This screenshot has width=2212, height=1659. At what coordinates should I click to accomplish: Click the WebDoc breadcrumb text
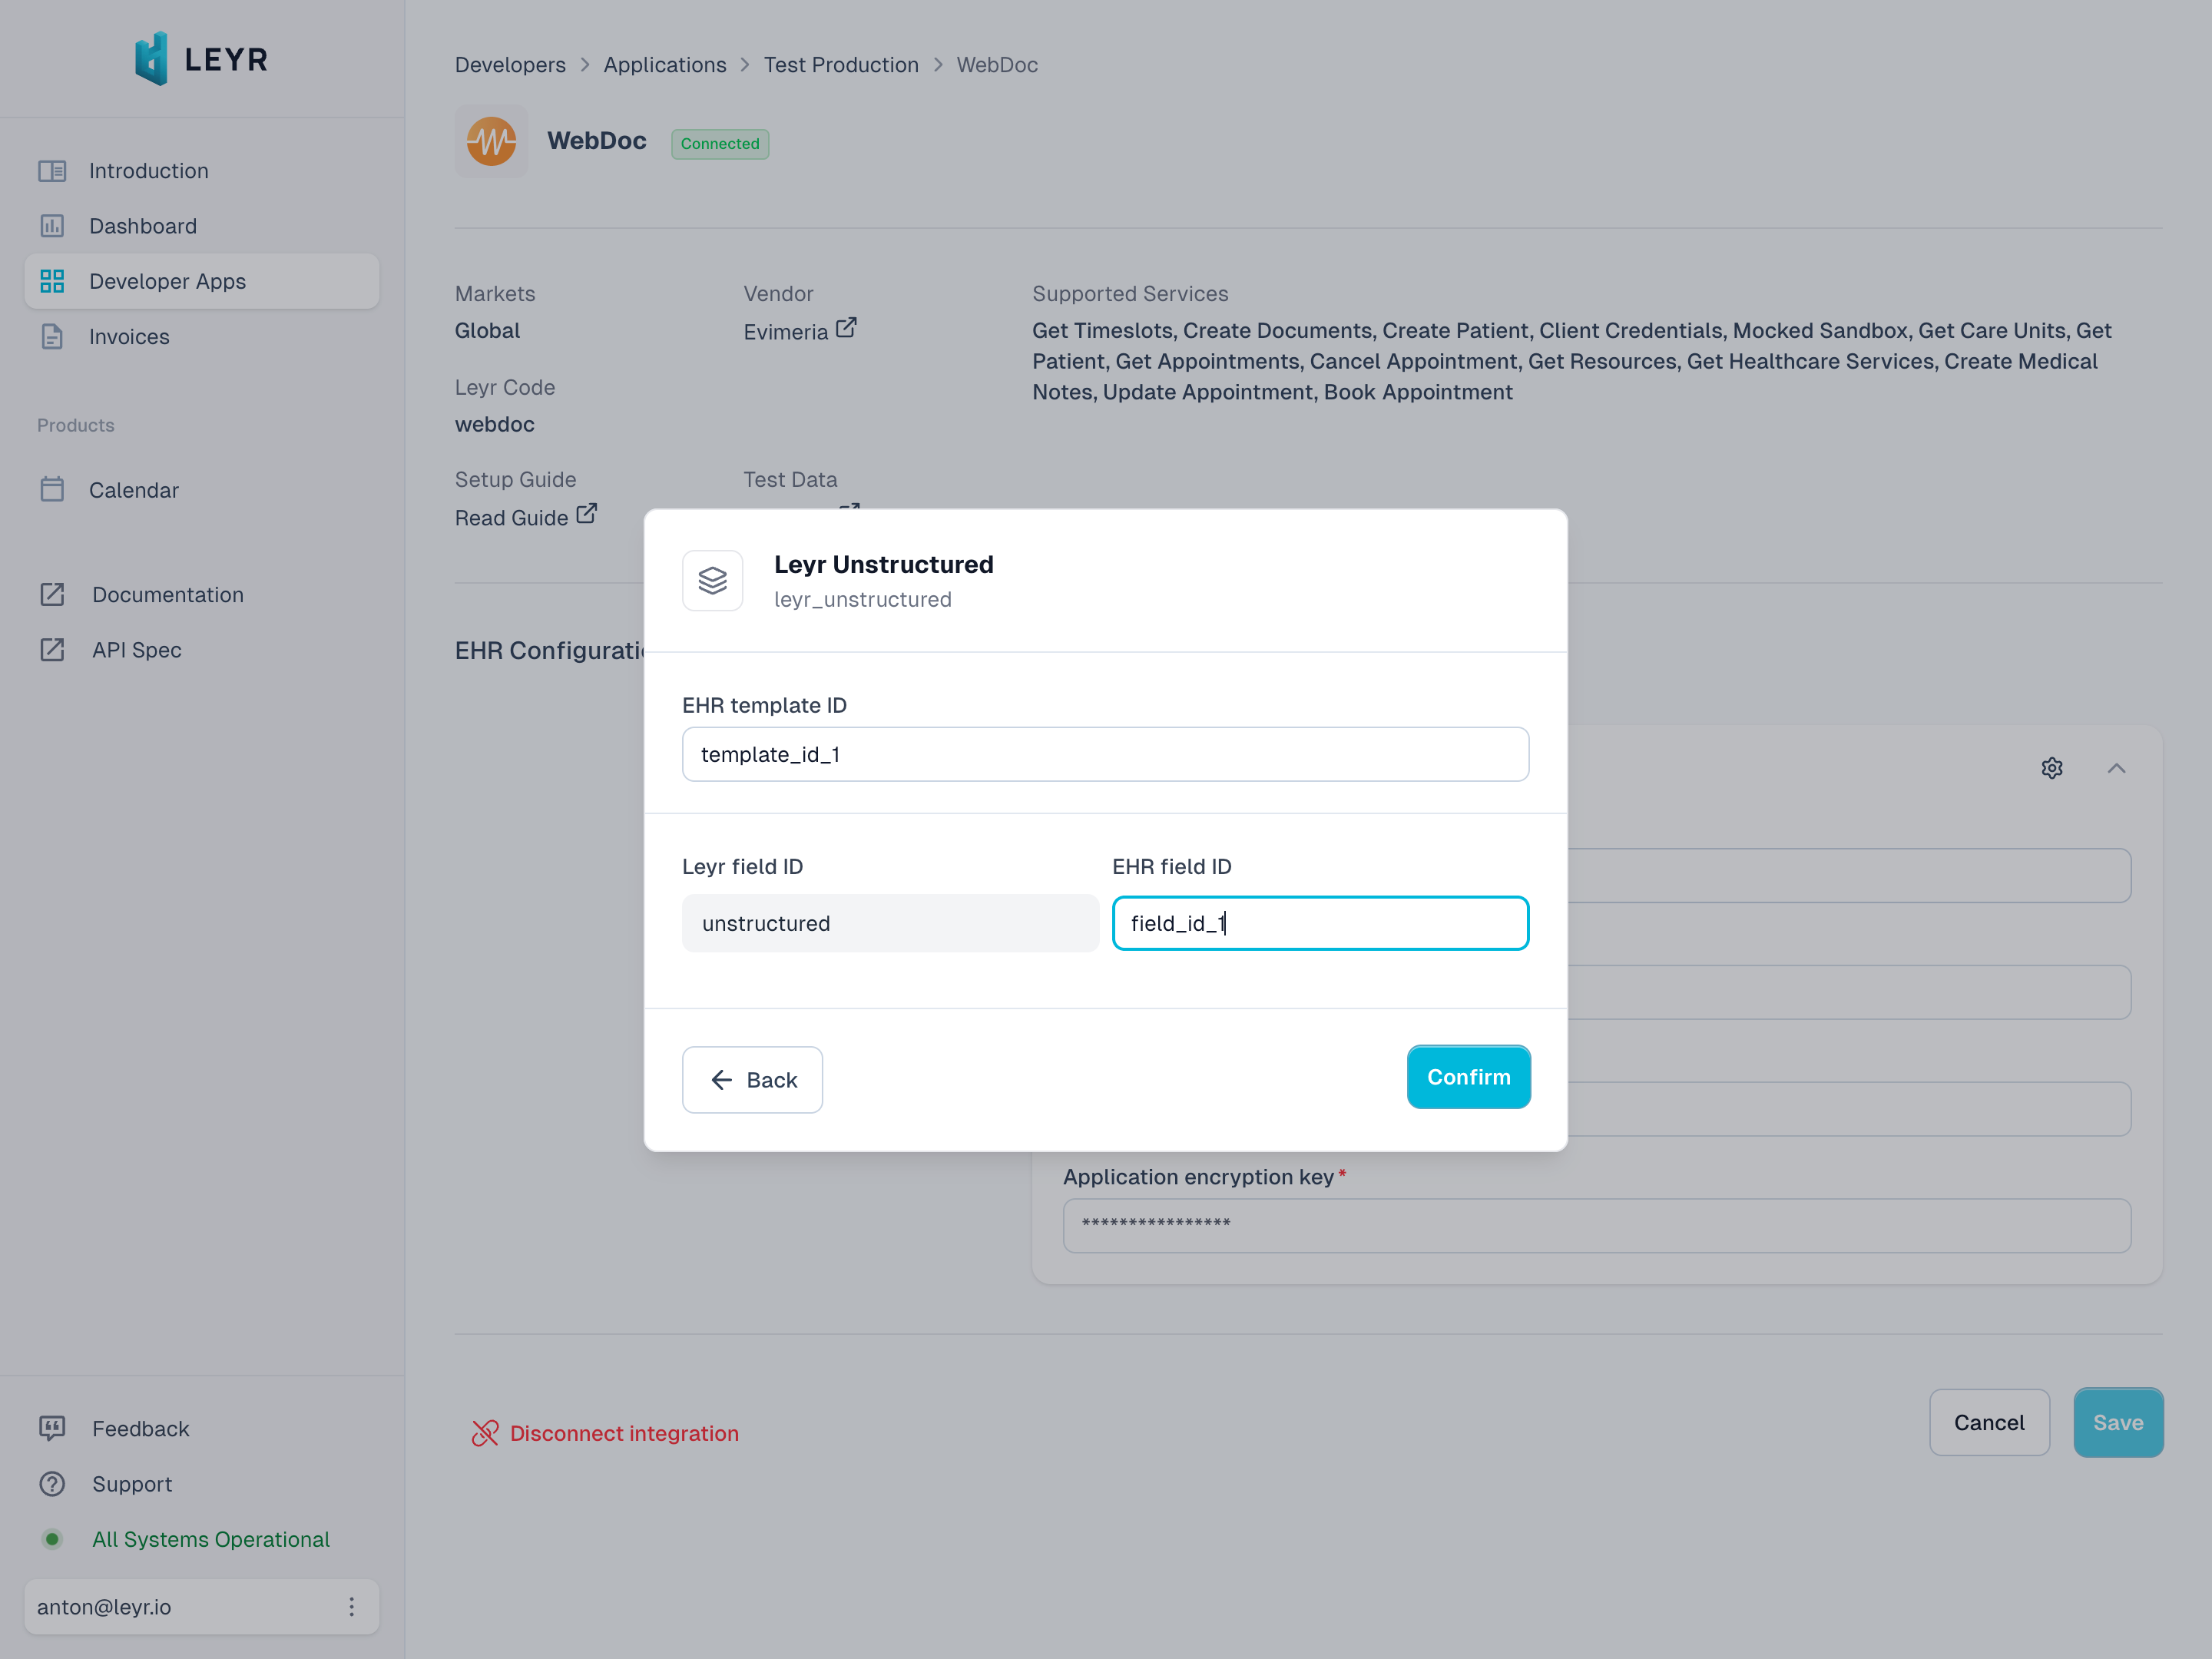pos(997,65)
